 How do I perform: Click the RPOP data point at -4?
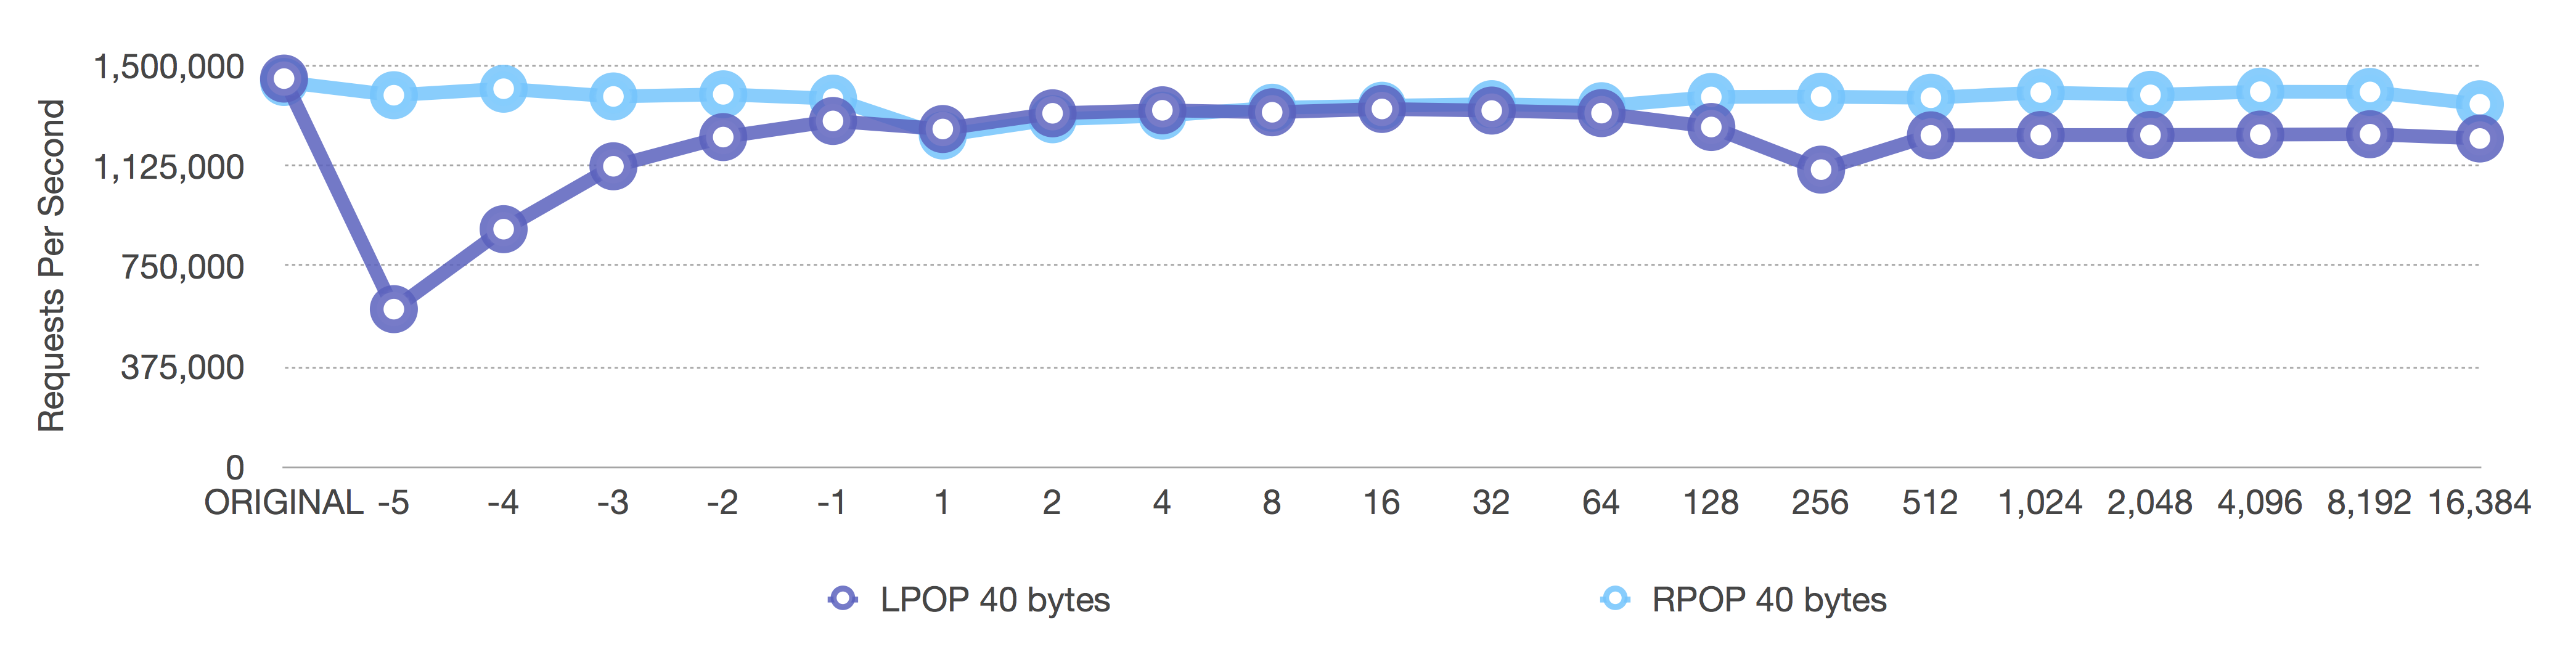(x=503, y=89)
